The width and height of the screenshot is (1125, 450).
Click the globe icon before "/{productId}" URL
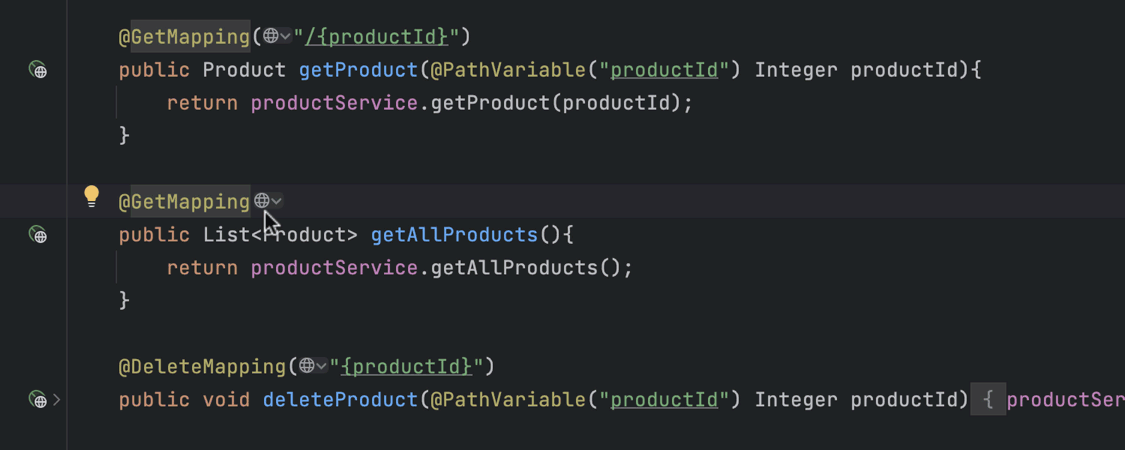tap(270, 37)
